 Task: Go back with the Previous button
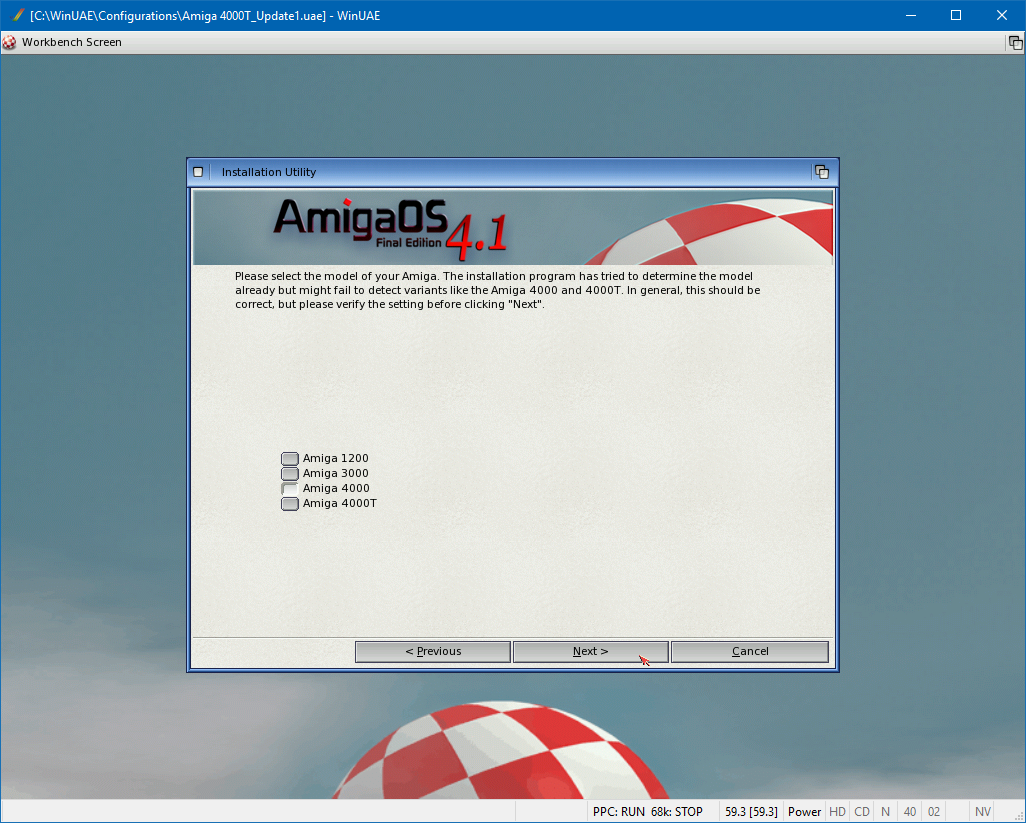click(433, 652)
